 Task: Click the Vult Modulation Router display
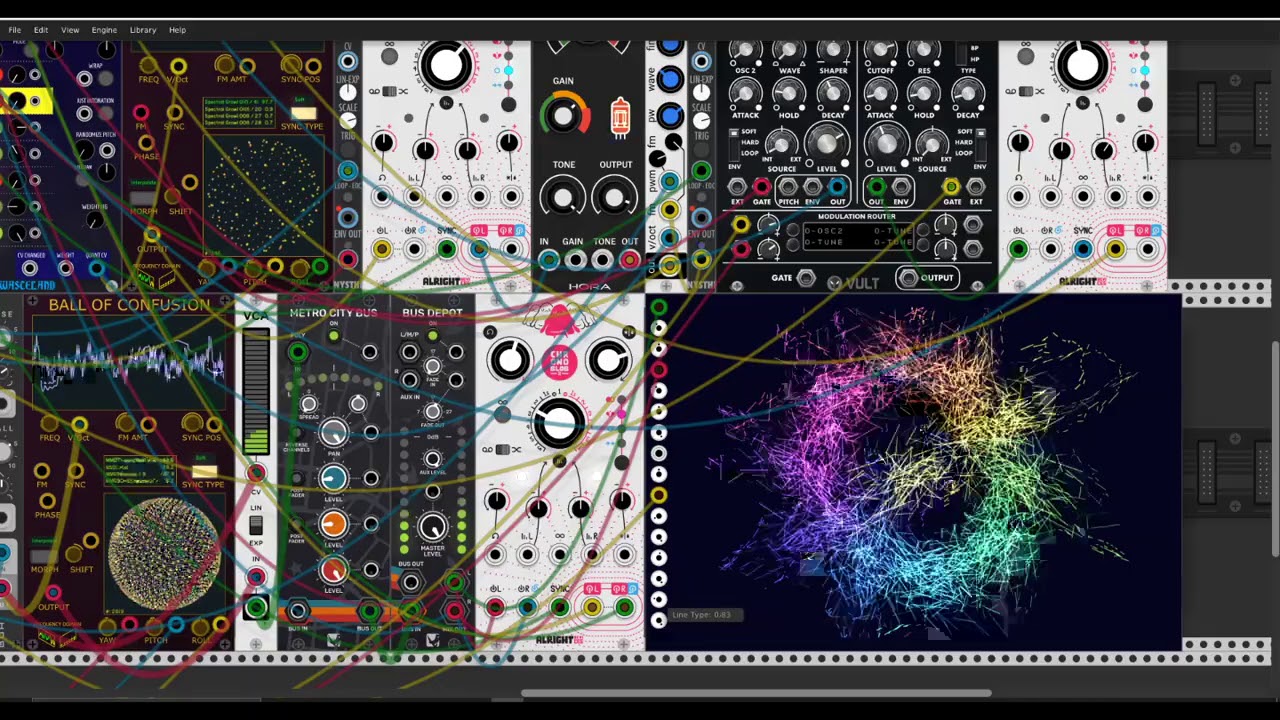[858, 237]
